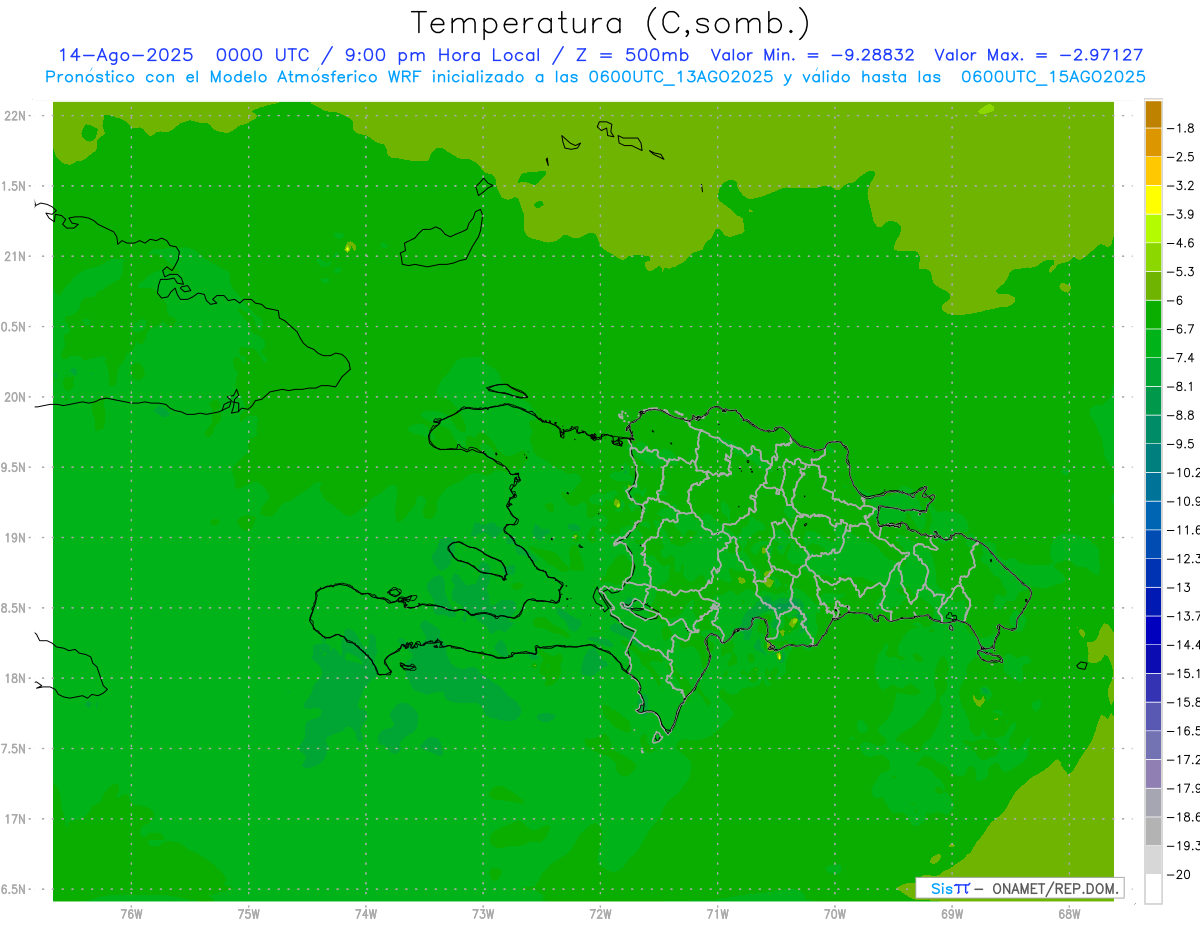Click the Sis ONAMET/REP.DOM. logo box
1200x927 pixels.
(1020, 888)
